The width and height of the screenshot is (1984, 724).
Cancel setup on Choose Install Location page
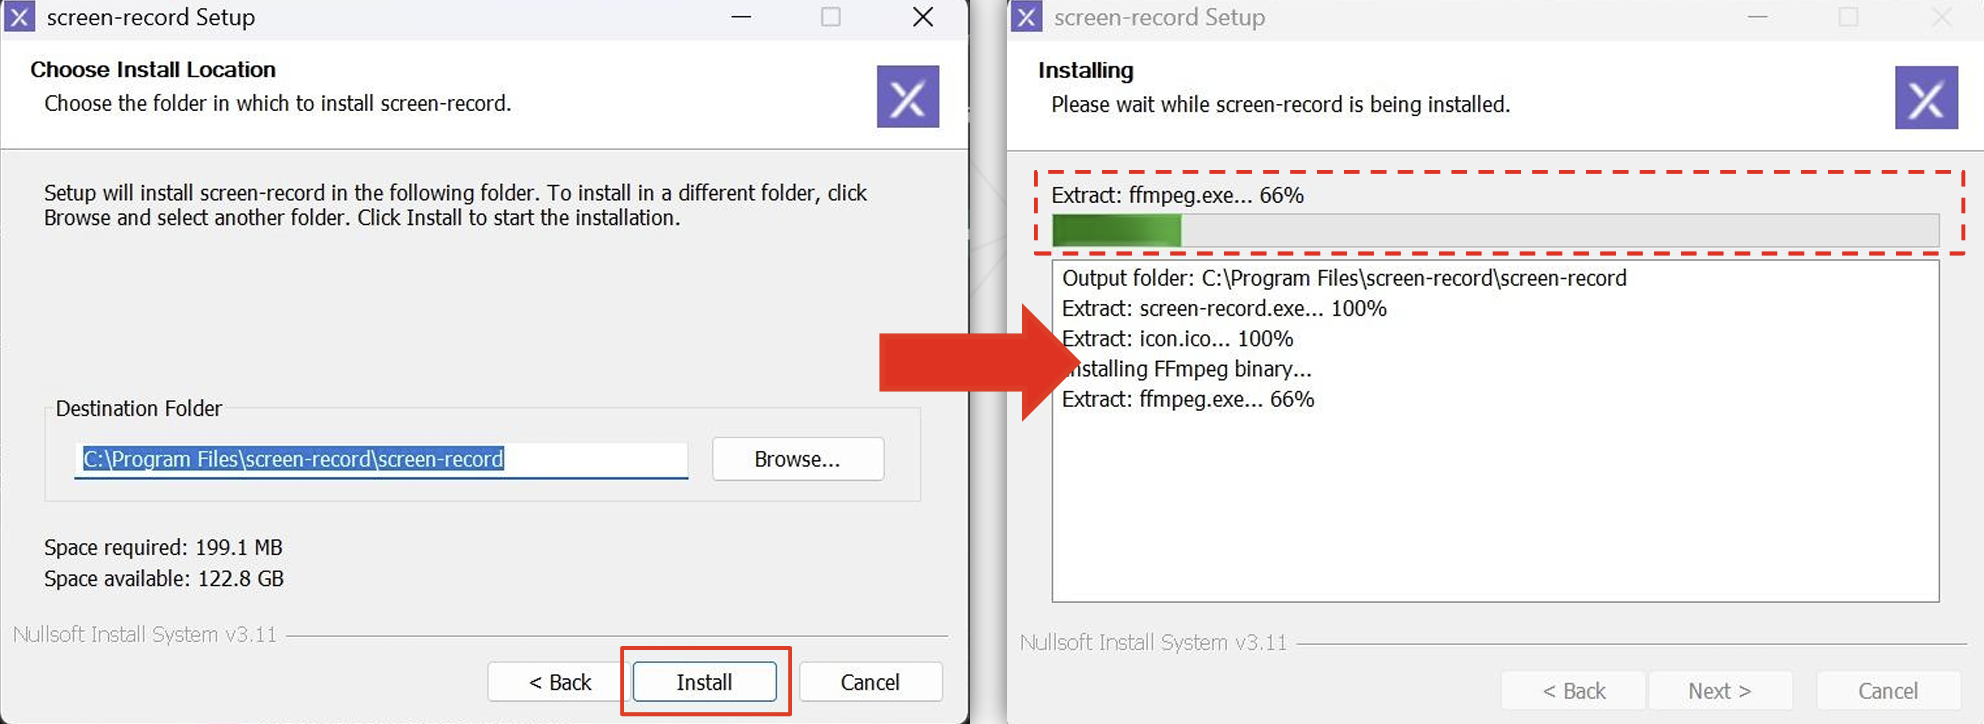pyautogui.click(x=870, y=682)
